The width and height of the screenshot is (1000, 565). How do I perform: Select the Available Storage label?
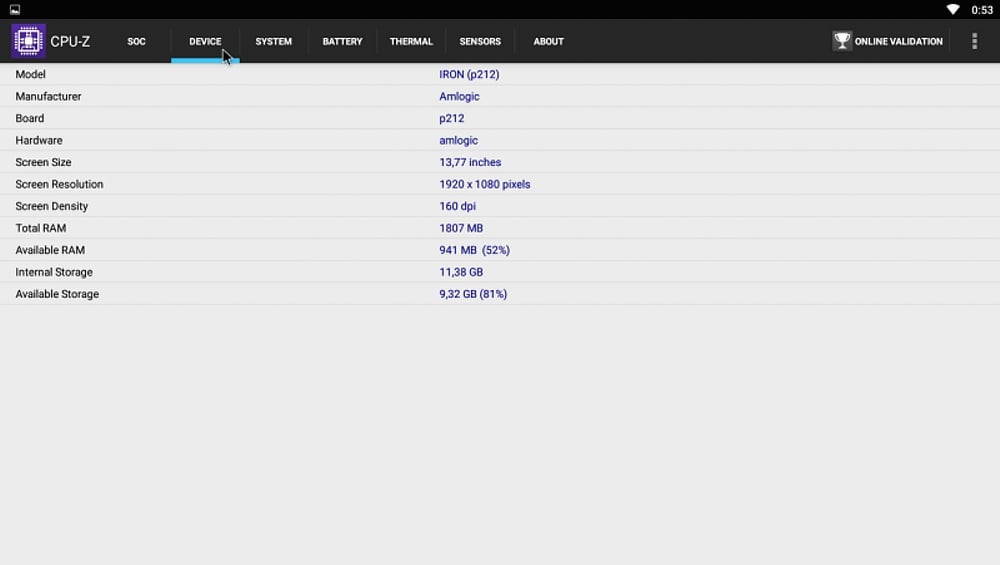coord(57,294)
